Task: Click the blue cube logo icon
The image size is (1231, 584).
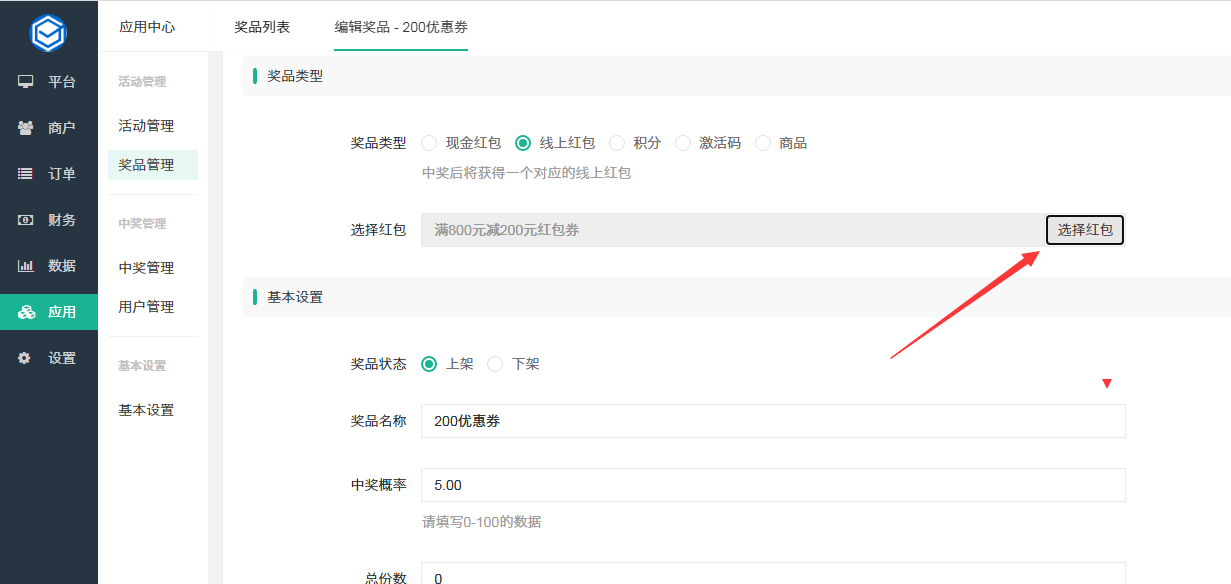Action: [x=48, y=33]
